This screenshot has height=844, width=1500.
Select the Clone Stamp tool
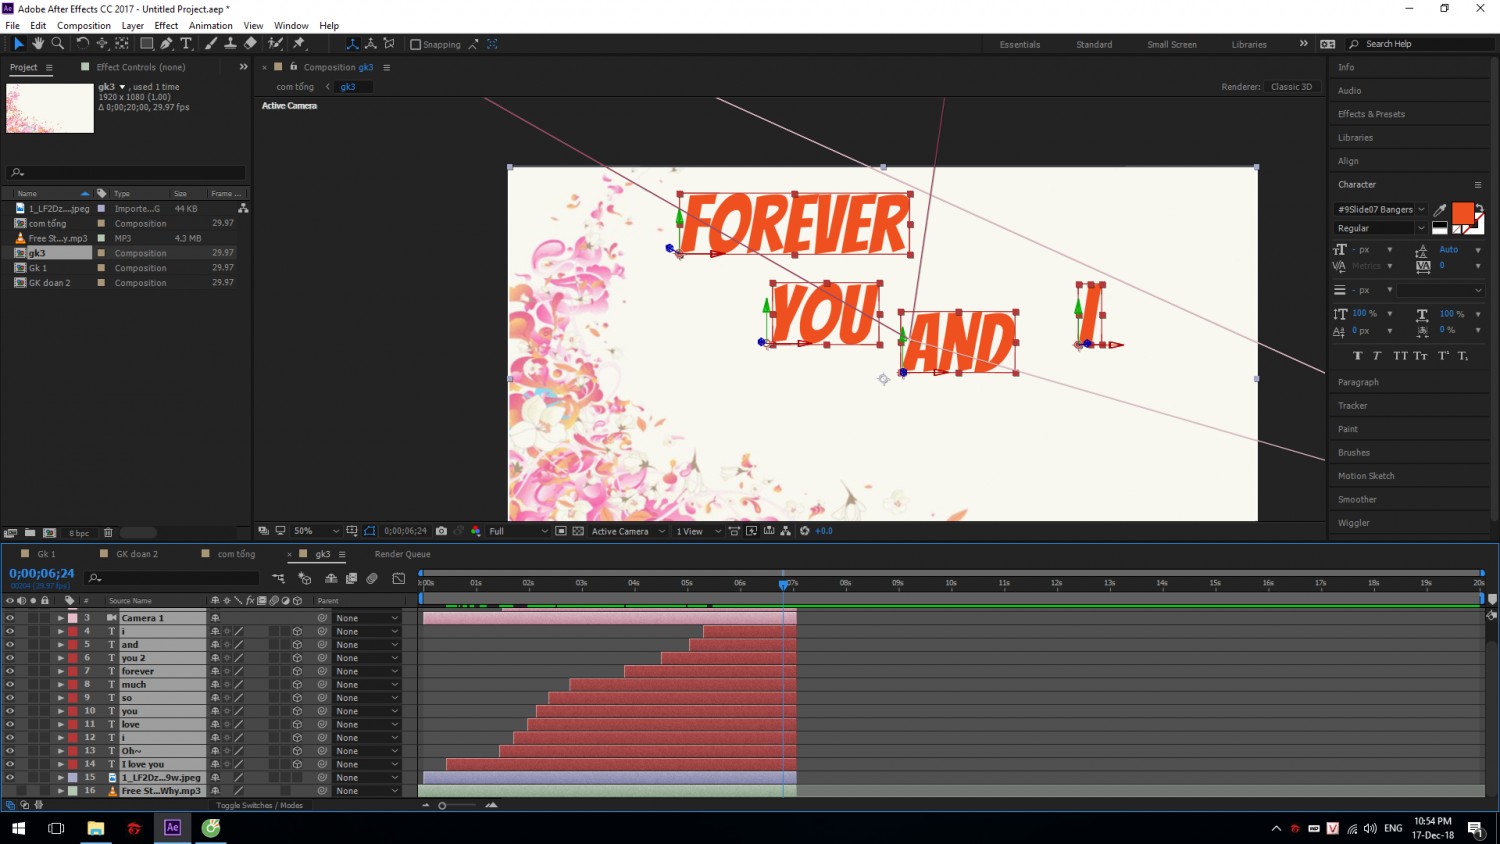pyautogui.click(x=230, y=44)
